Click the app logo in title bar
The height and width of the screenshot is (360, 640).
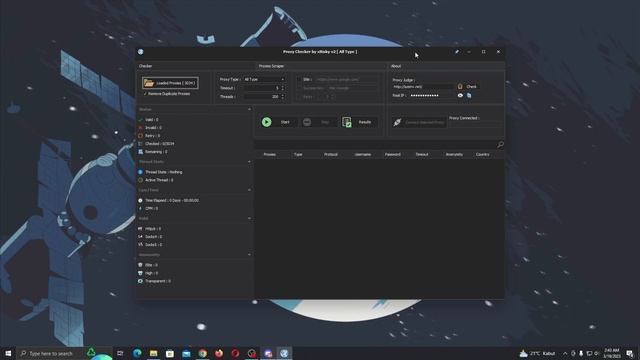[141, 52]
